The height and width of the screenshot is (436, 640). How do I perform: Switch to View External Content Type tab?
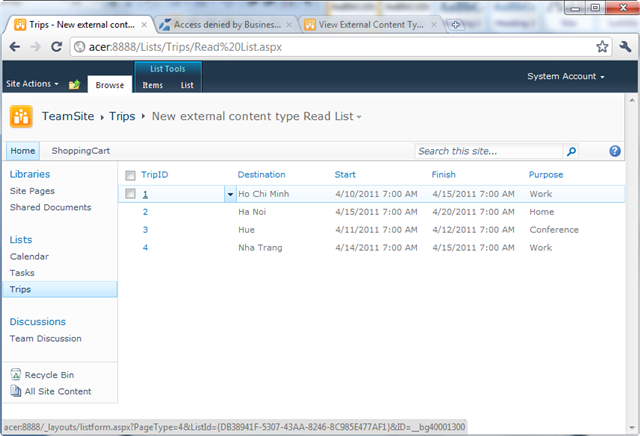point(371,25)
